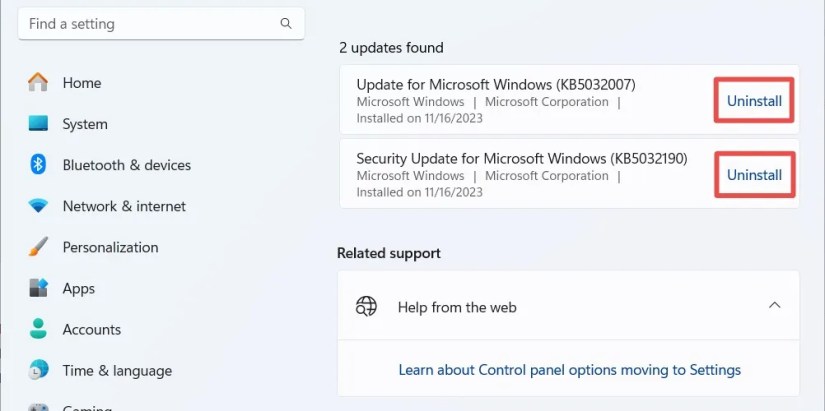Screen dimensions: 825x411
Task: Click the Personalization paintbrush icon
Action: (x=38, y=247)
